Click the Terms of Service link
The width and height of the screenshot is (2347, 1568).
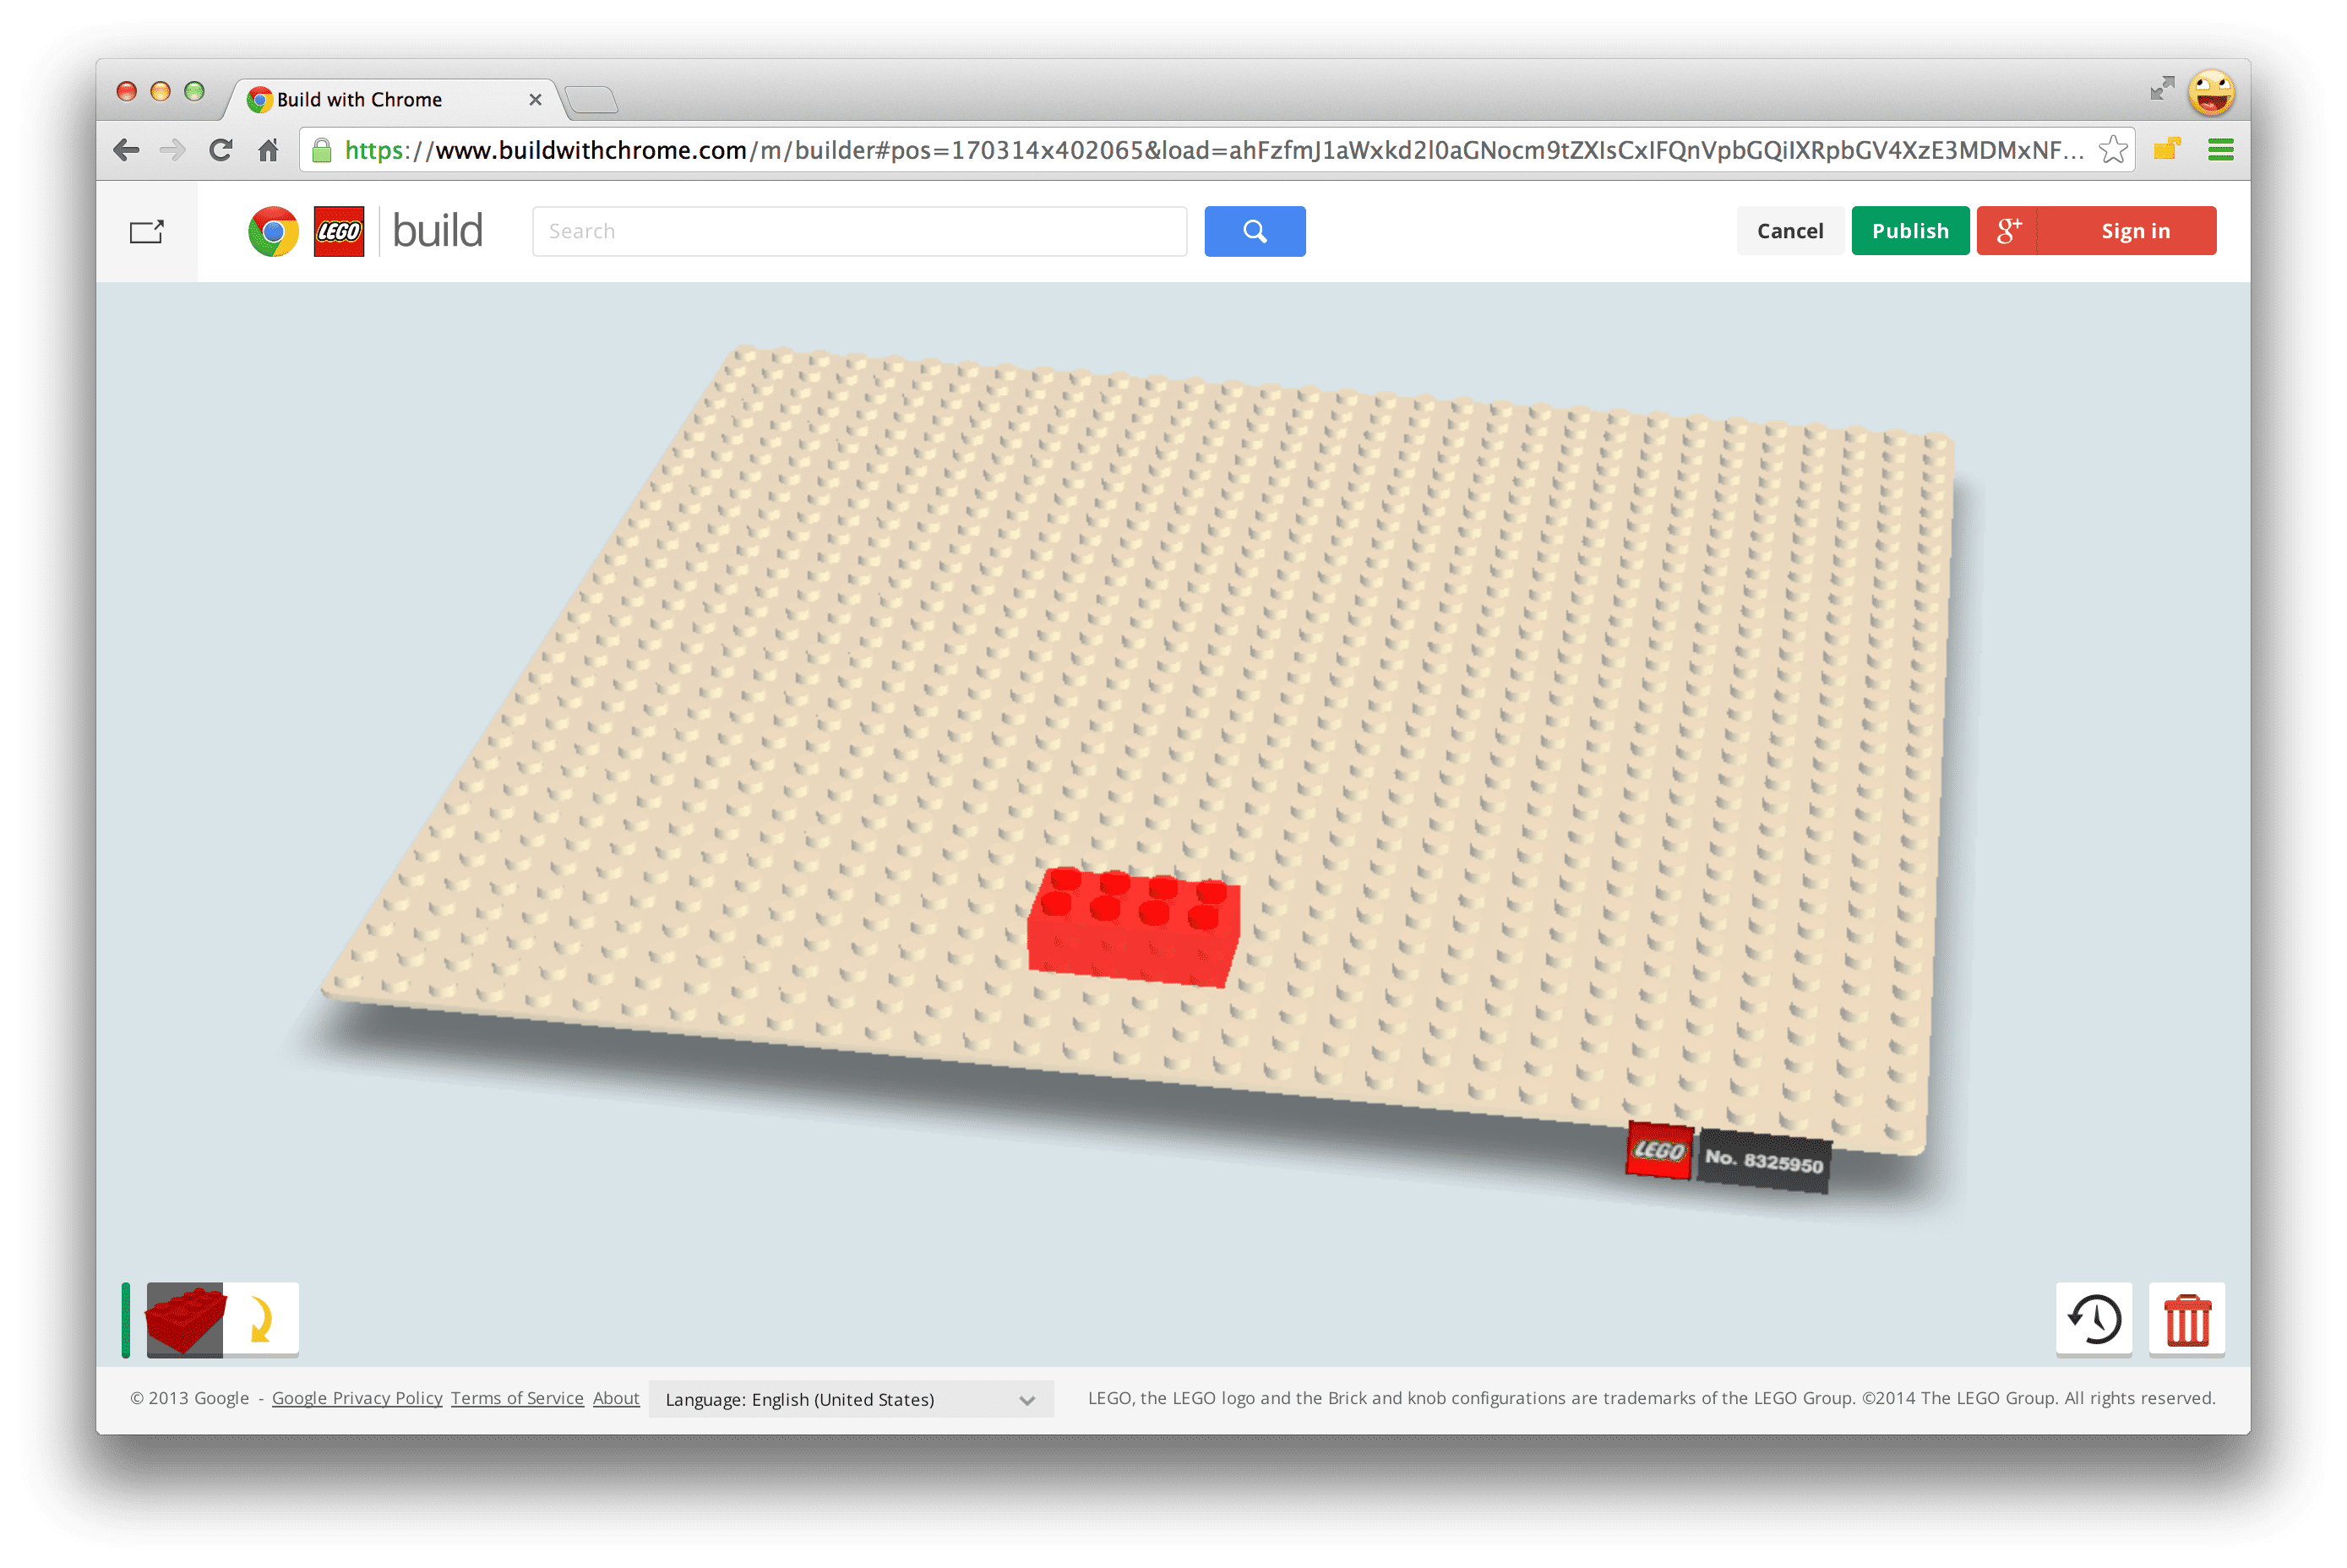(516, 1396)
